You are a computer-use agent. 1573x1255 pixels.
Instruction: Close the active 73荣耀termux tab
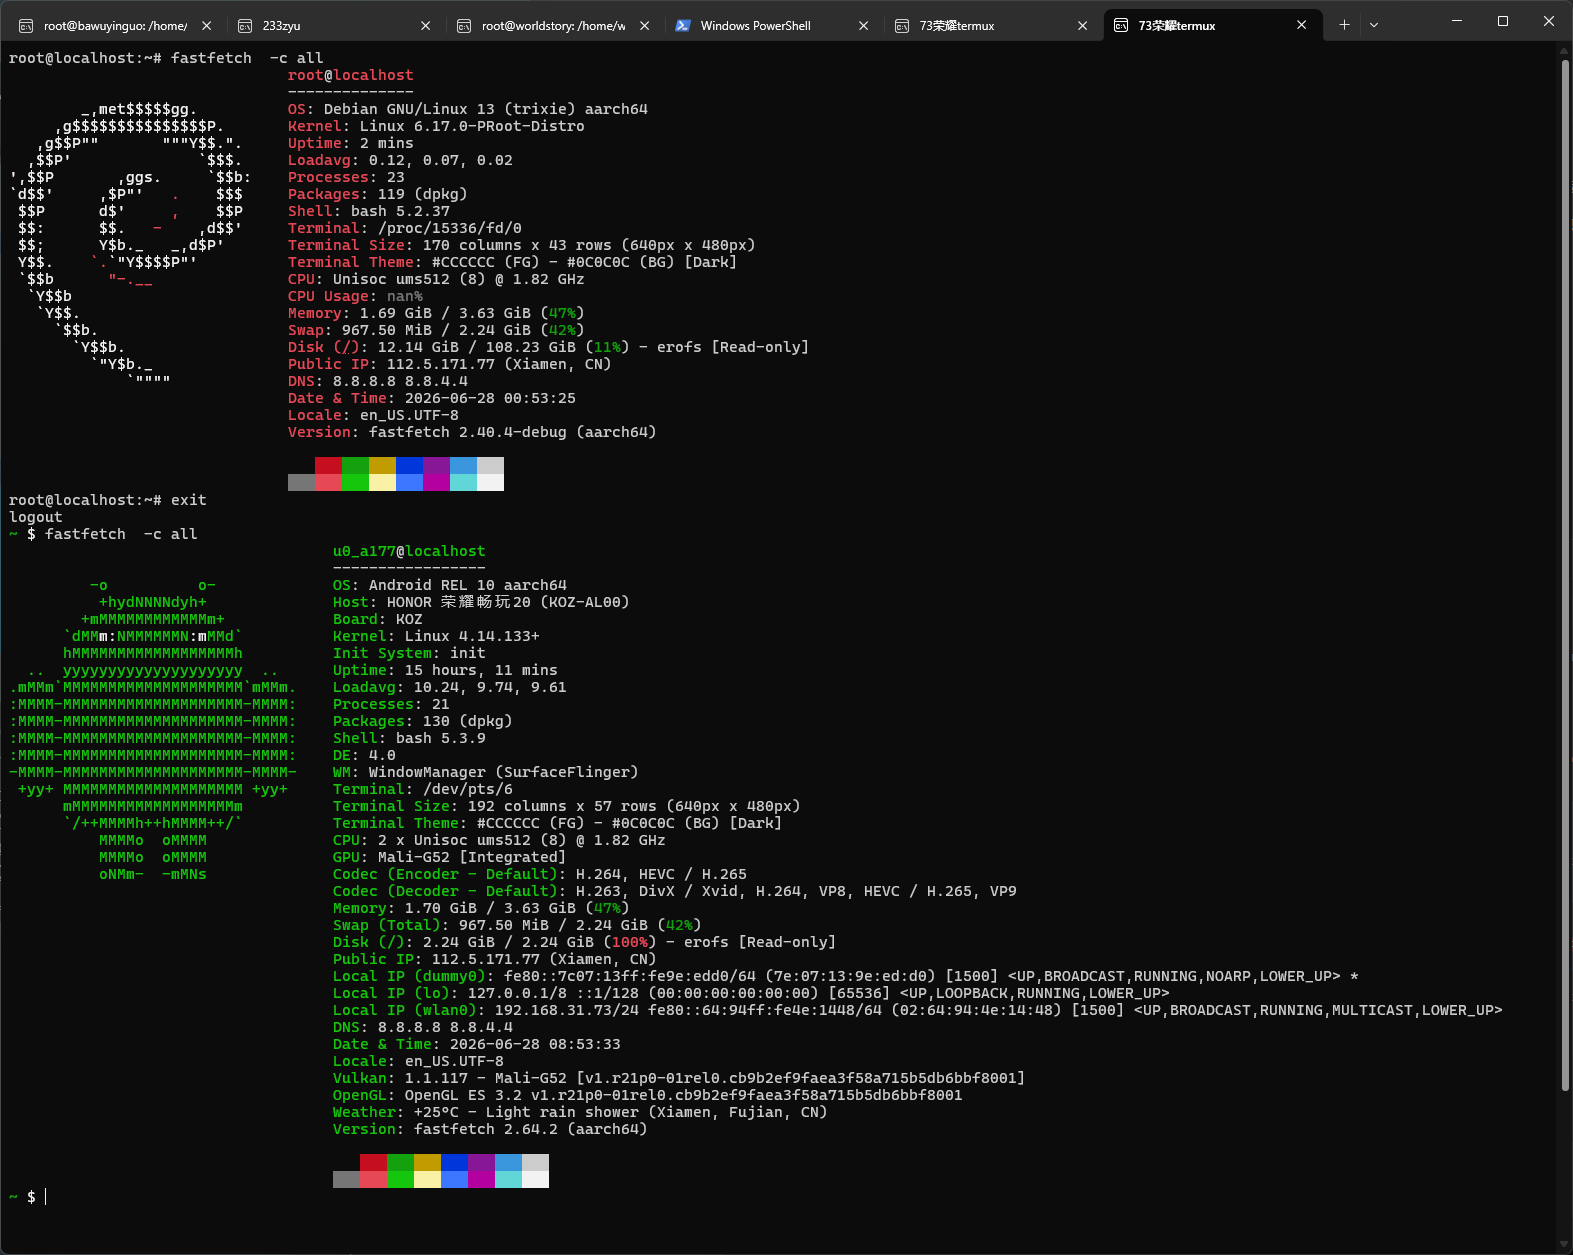pos(1302,25)
